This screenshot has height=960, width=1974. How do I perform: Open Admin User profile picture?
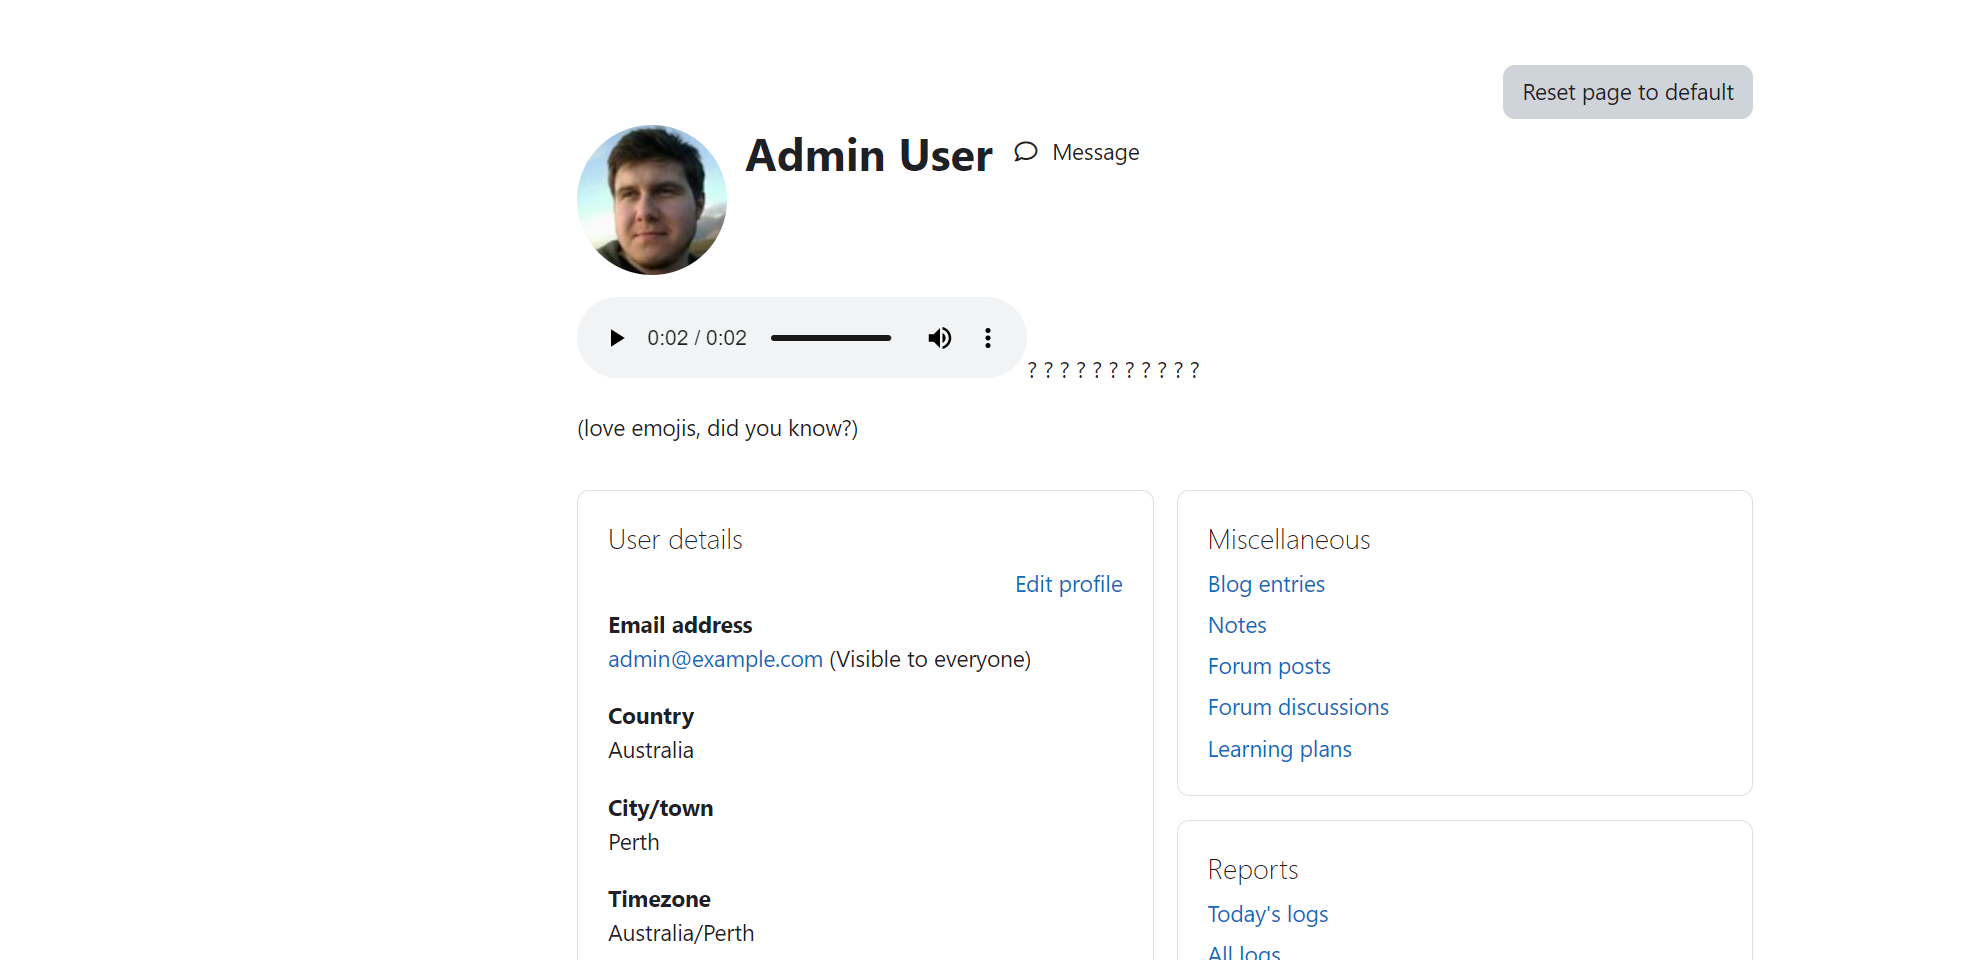point(652,200)
